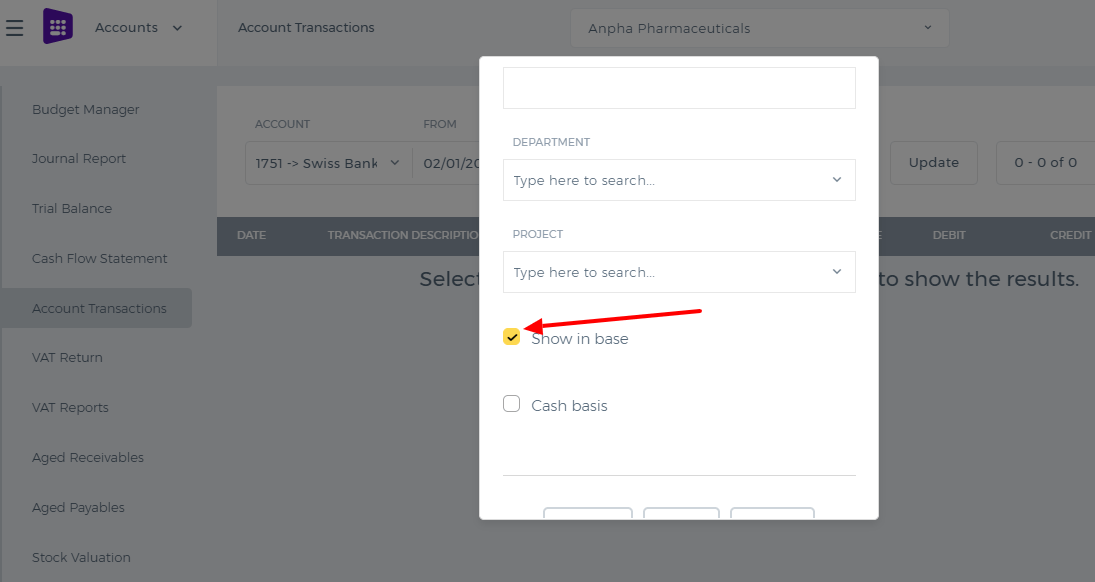Click the empty text field above Department
This screenshot has width=1095, height=582.
(679, 88)
